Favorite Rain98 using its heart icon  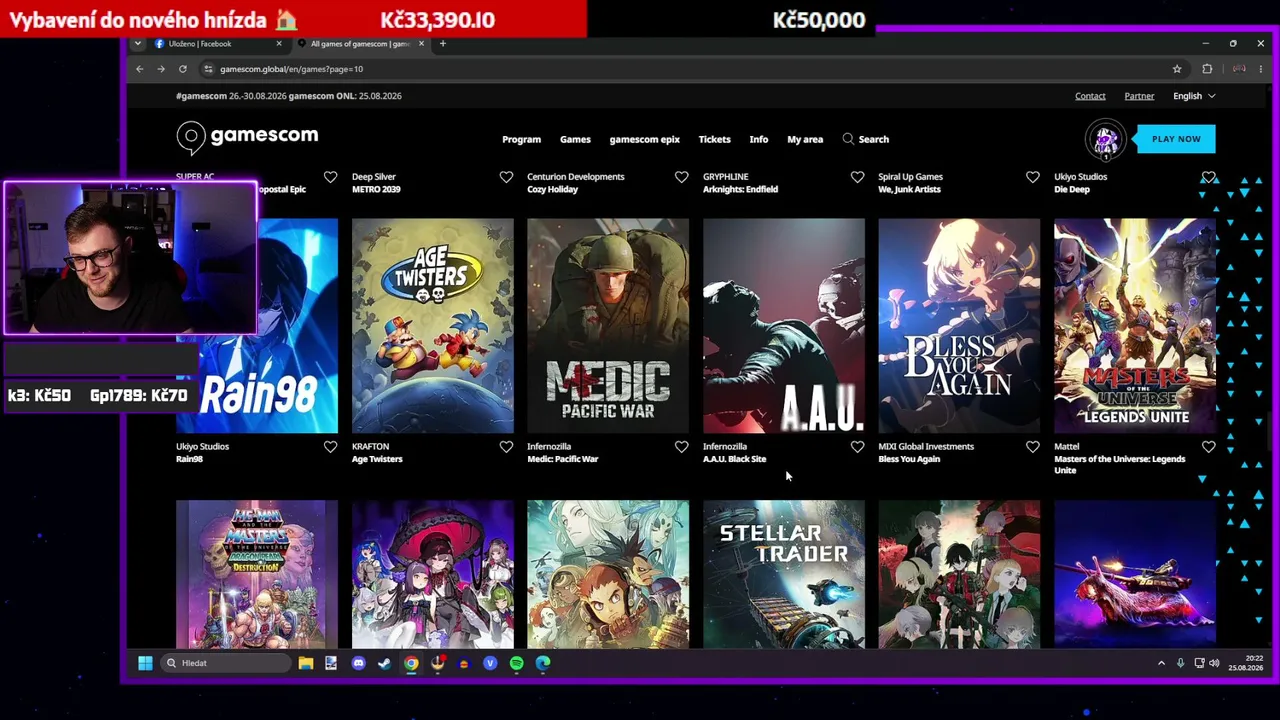[330, 447]
